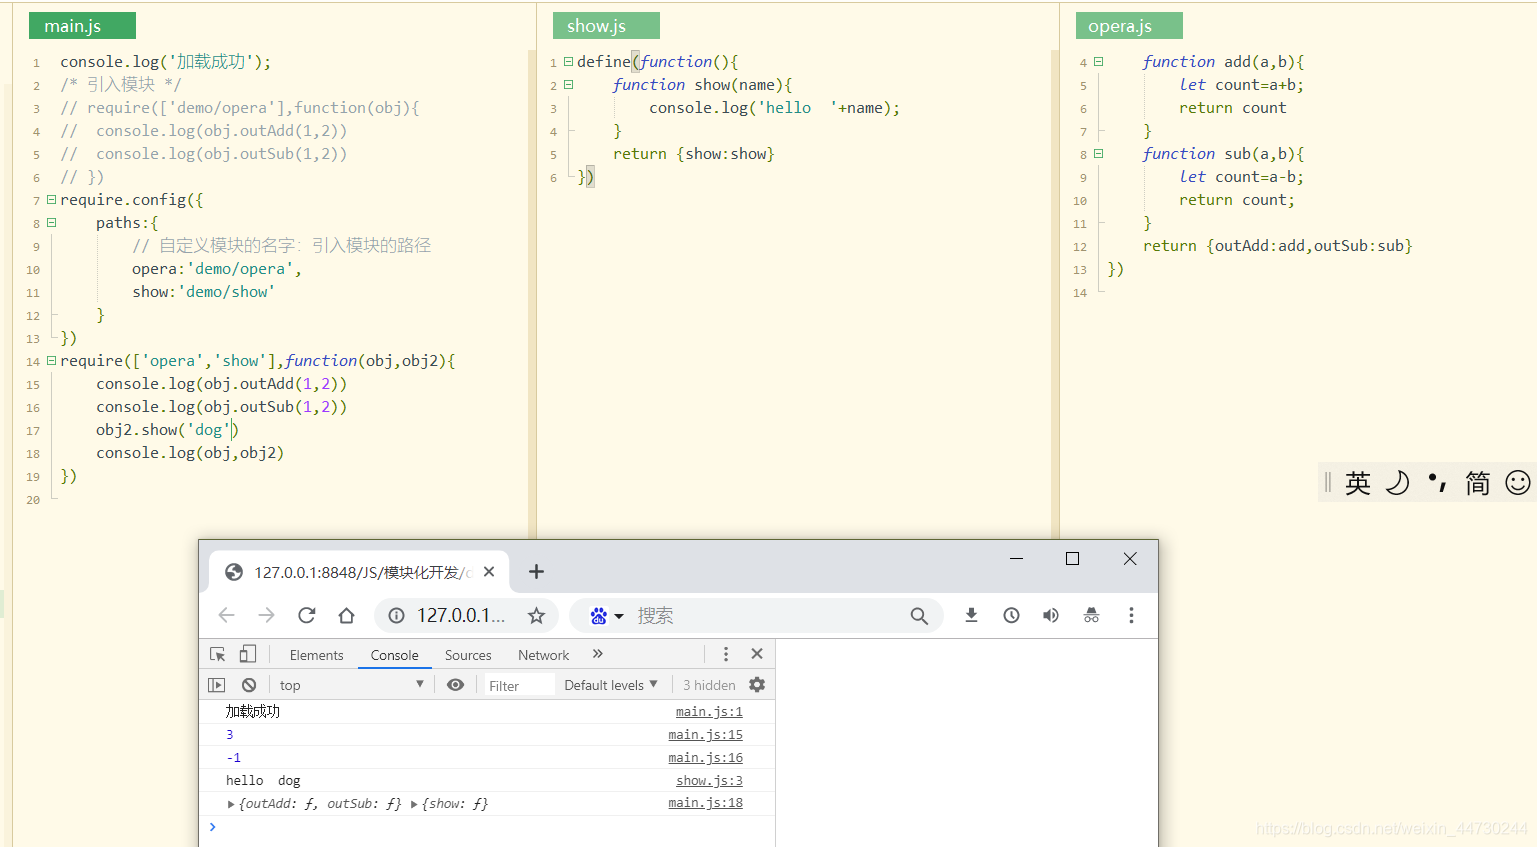Click the 英 input language indicator

(x=1357, y=483)
